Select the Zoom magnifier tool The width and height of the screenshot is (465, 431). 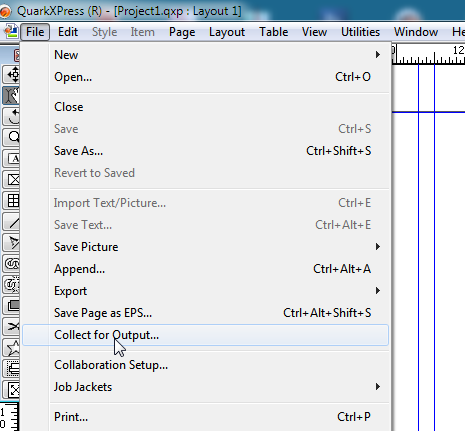[12, 137]
